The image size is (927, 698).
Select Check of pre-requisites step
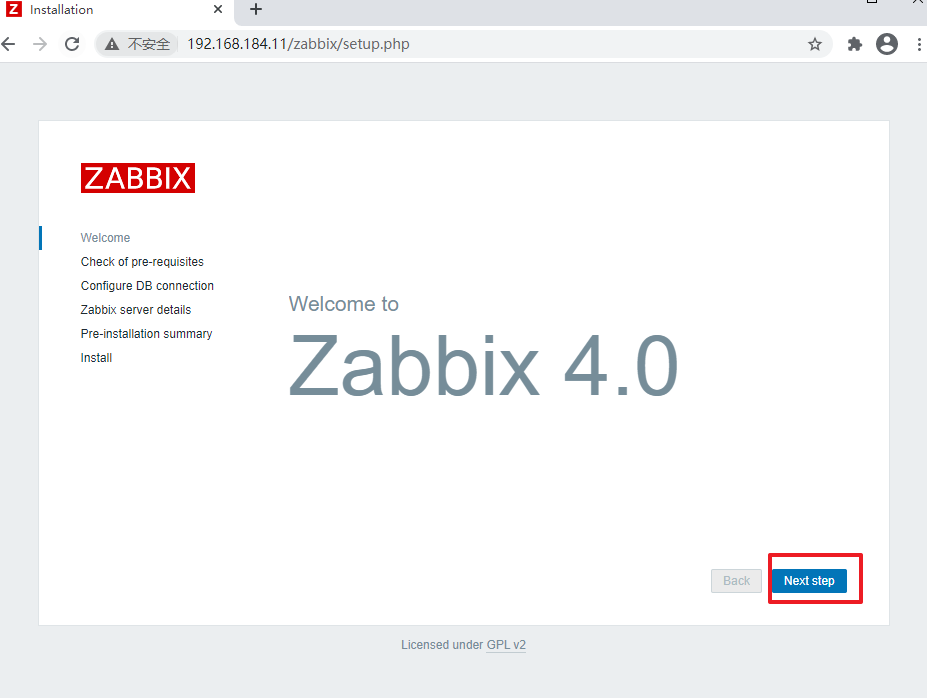[x=142, y=262]
